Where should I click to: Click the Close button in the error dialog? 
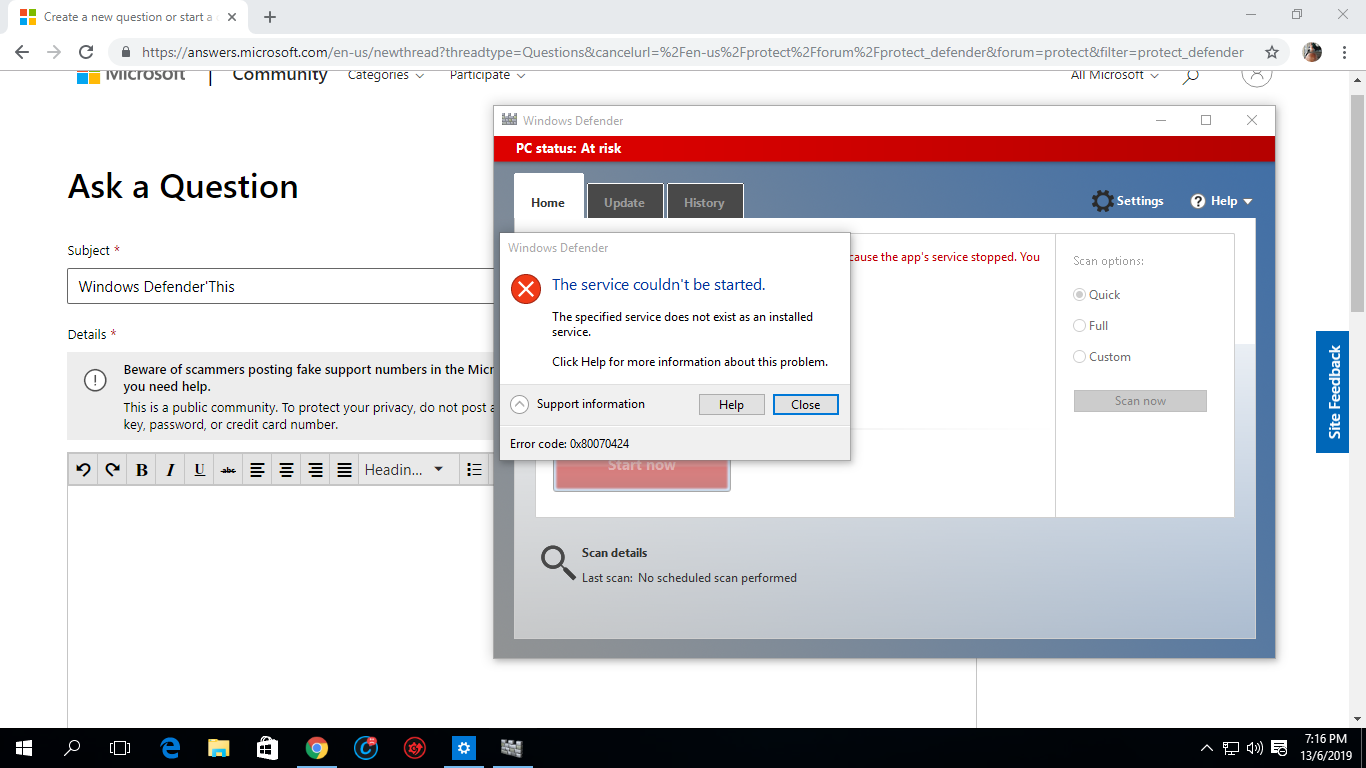coord(805,405)
